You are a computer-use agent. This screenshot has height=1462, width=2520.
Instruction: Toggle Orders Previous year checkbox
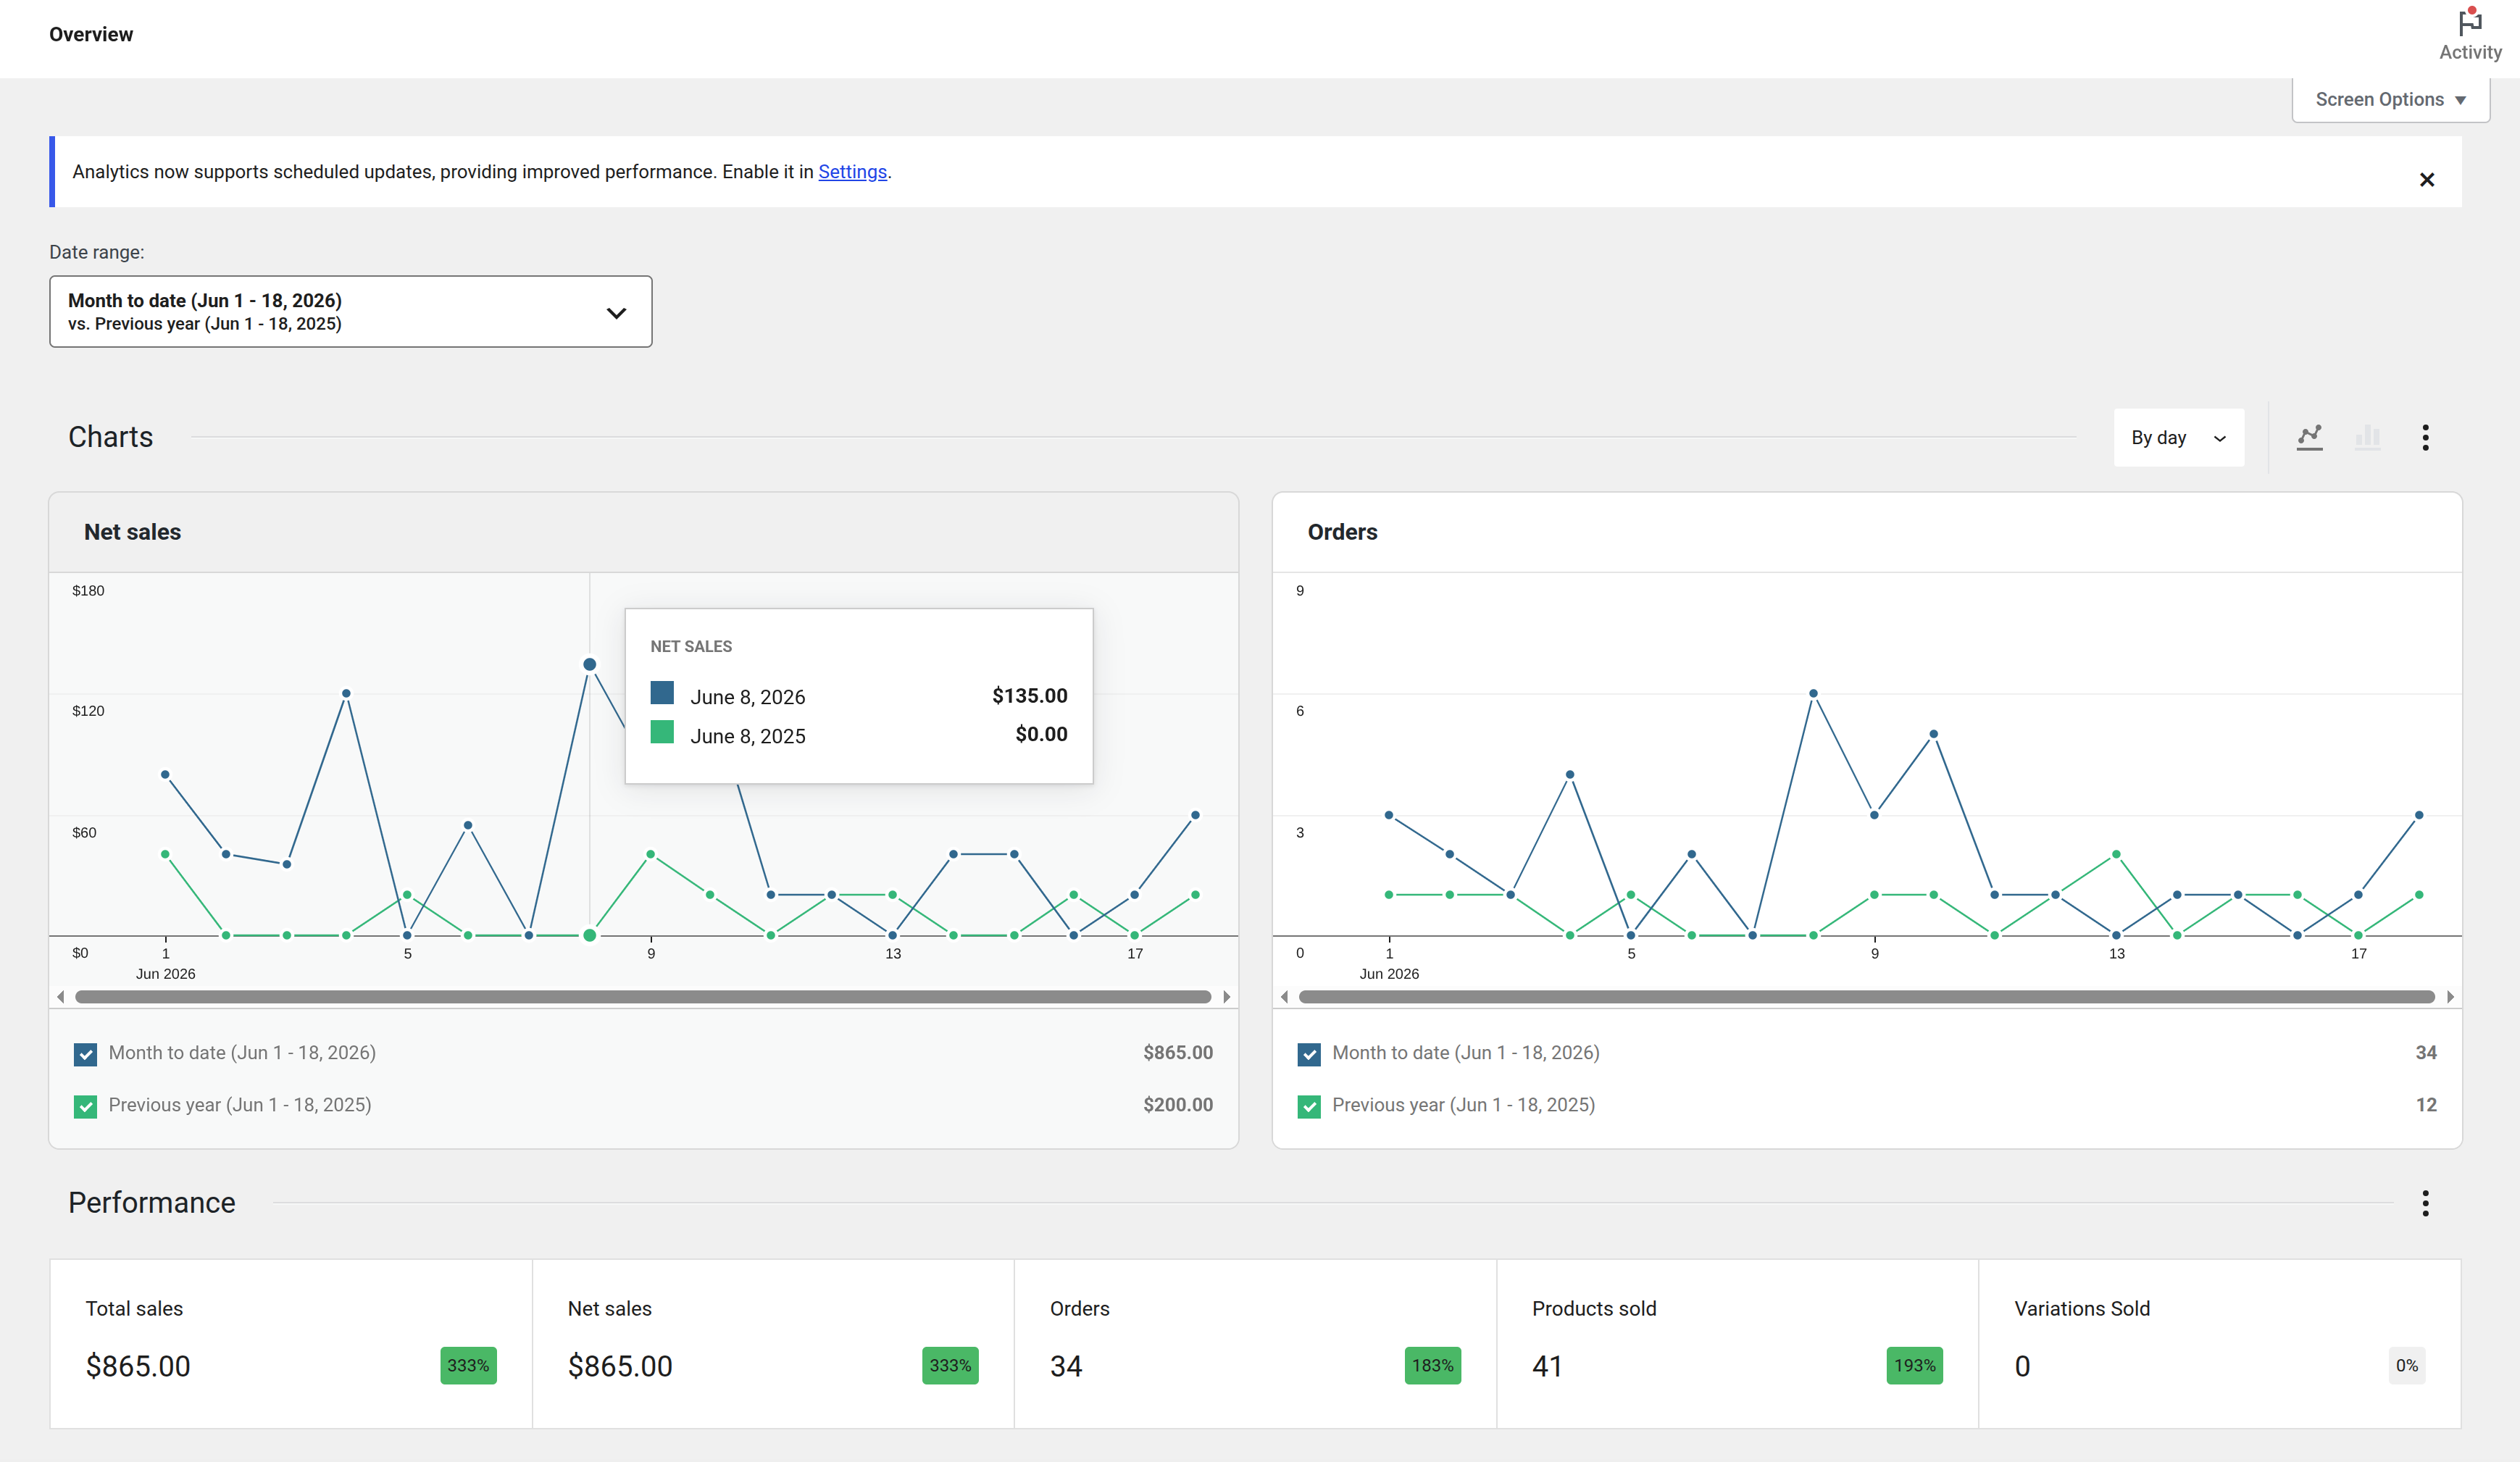[x=1309, y=1106]
